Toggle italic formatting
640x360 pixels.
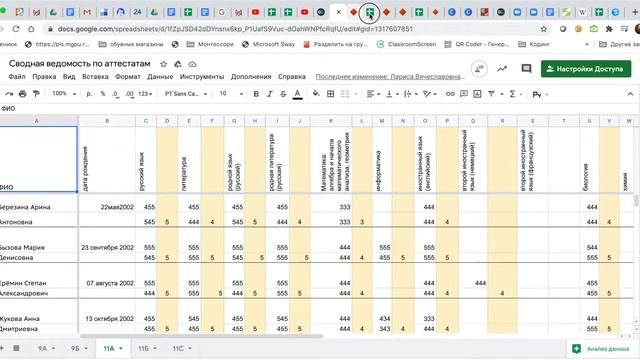coord(269,94)
